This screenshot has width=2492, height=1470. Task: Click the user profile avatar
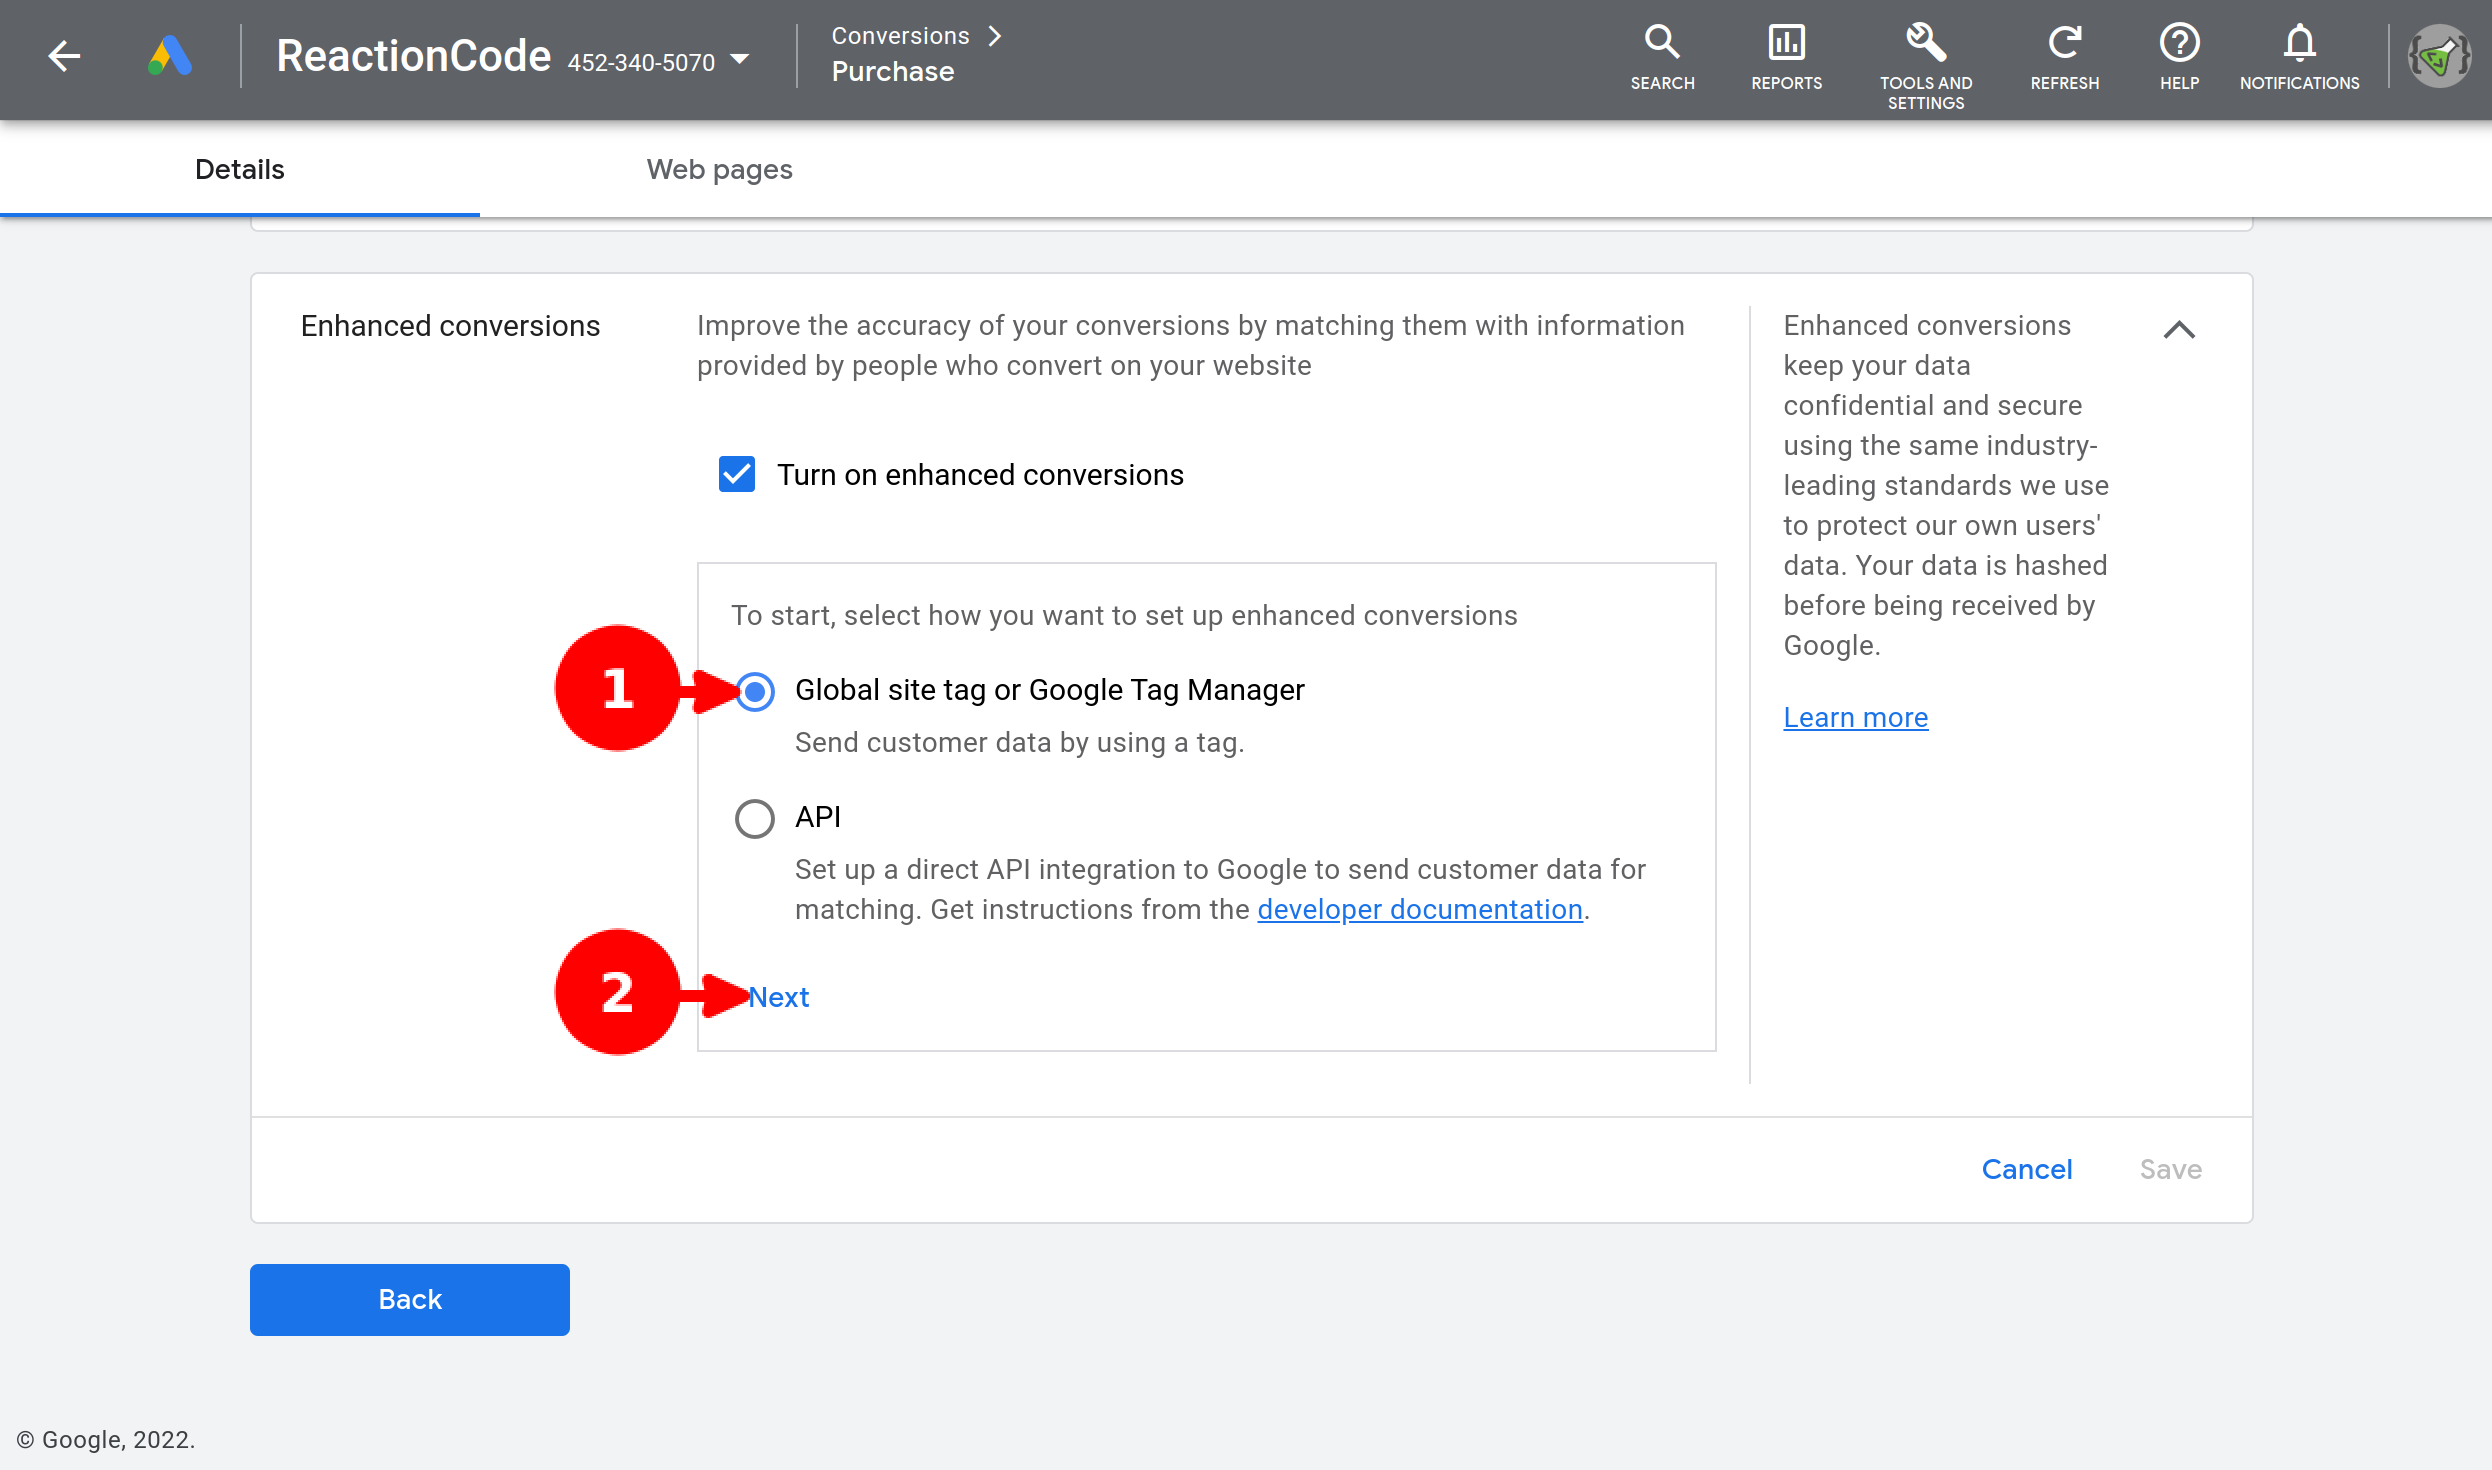coord(2439,57)
